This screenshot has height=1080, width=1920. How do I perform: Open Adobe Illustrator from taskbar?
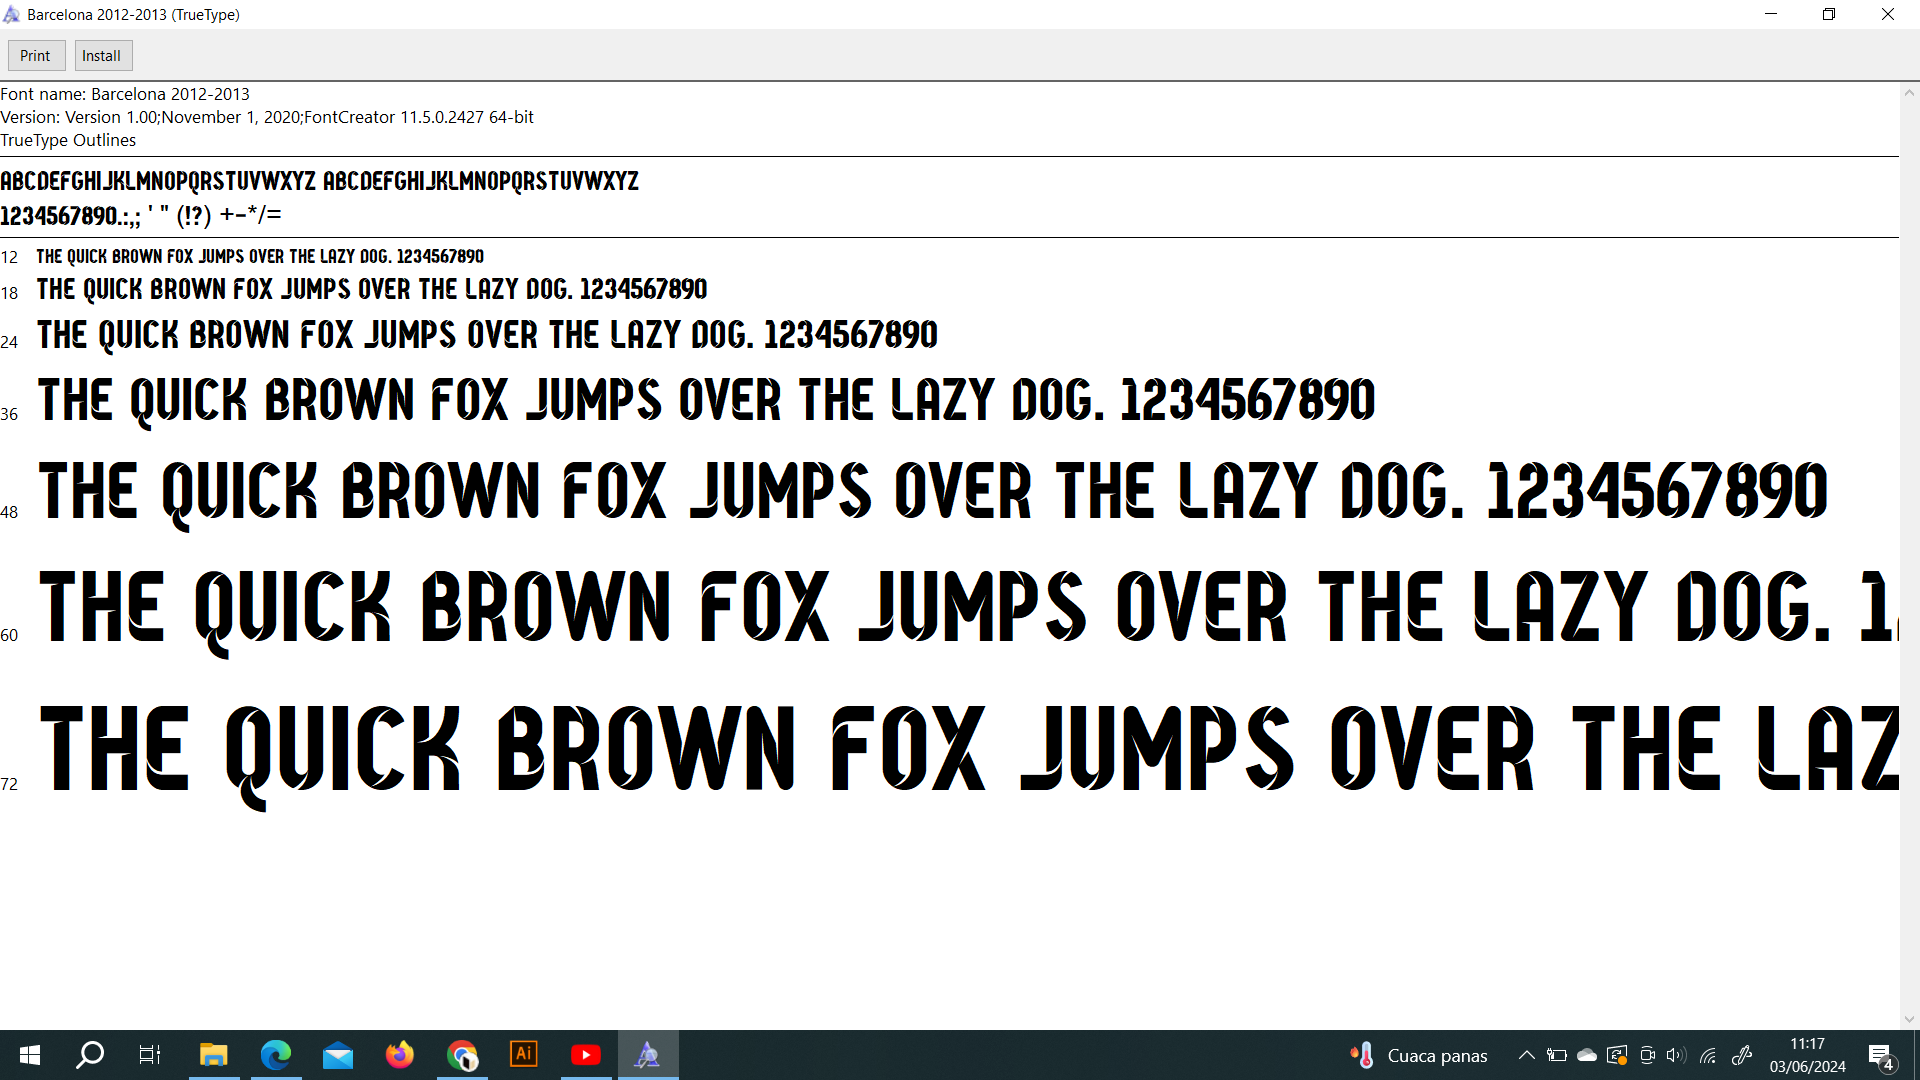[524, 1055]
